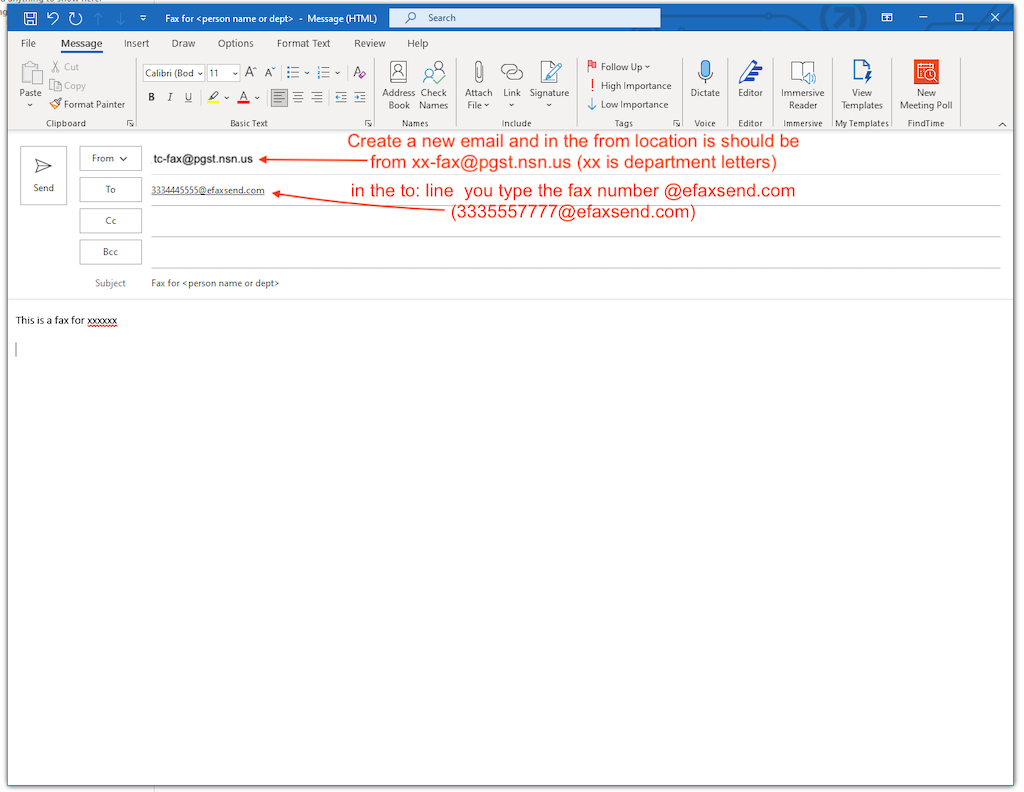Undo the last action
Image resolution: width=1024 pixels, height=792 pixels.
53,18
